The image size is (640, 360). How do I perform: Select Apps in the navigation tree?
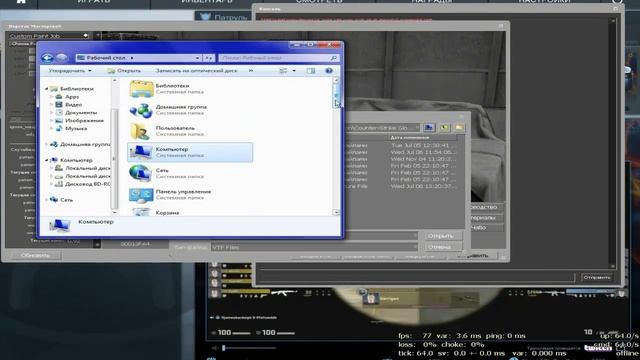pos(72,97)
